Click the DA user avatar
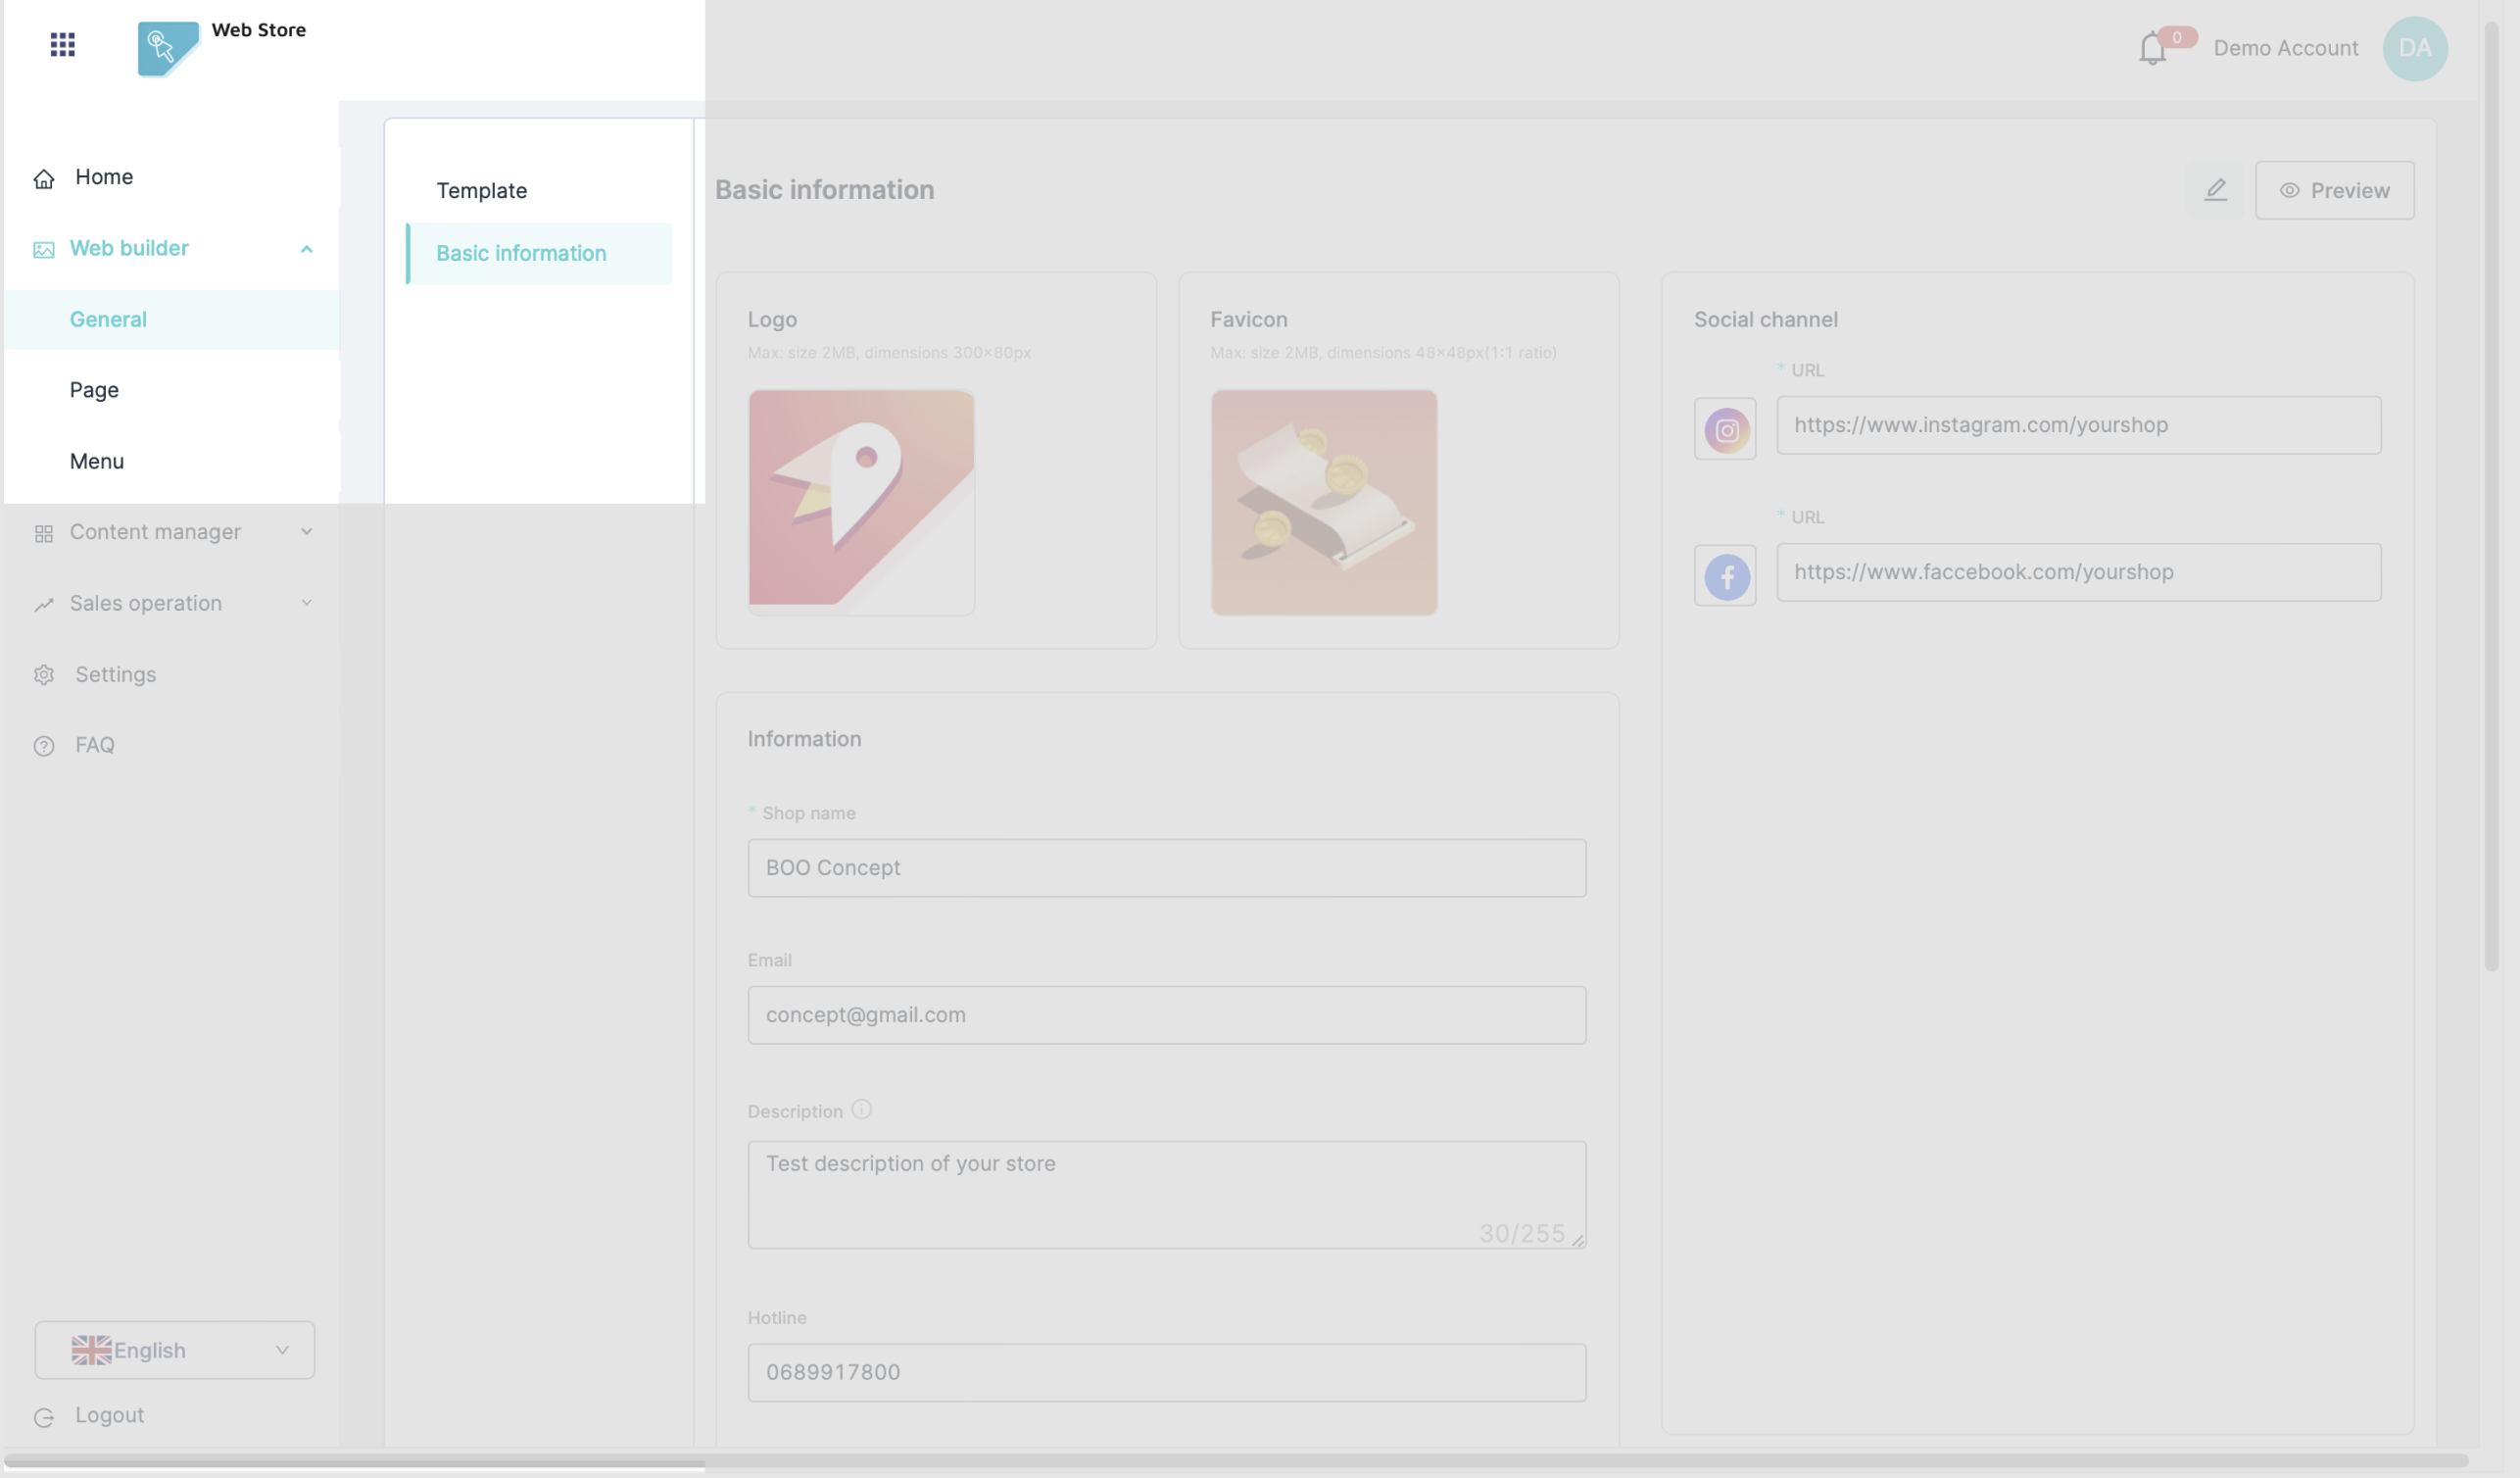2520x1478 pixels. pyautogui.click(x=2414, y=48)
